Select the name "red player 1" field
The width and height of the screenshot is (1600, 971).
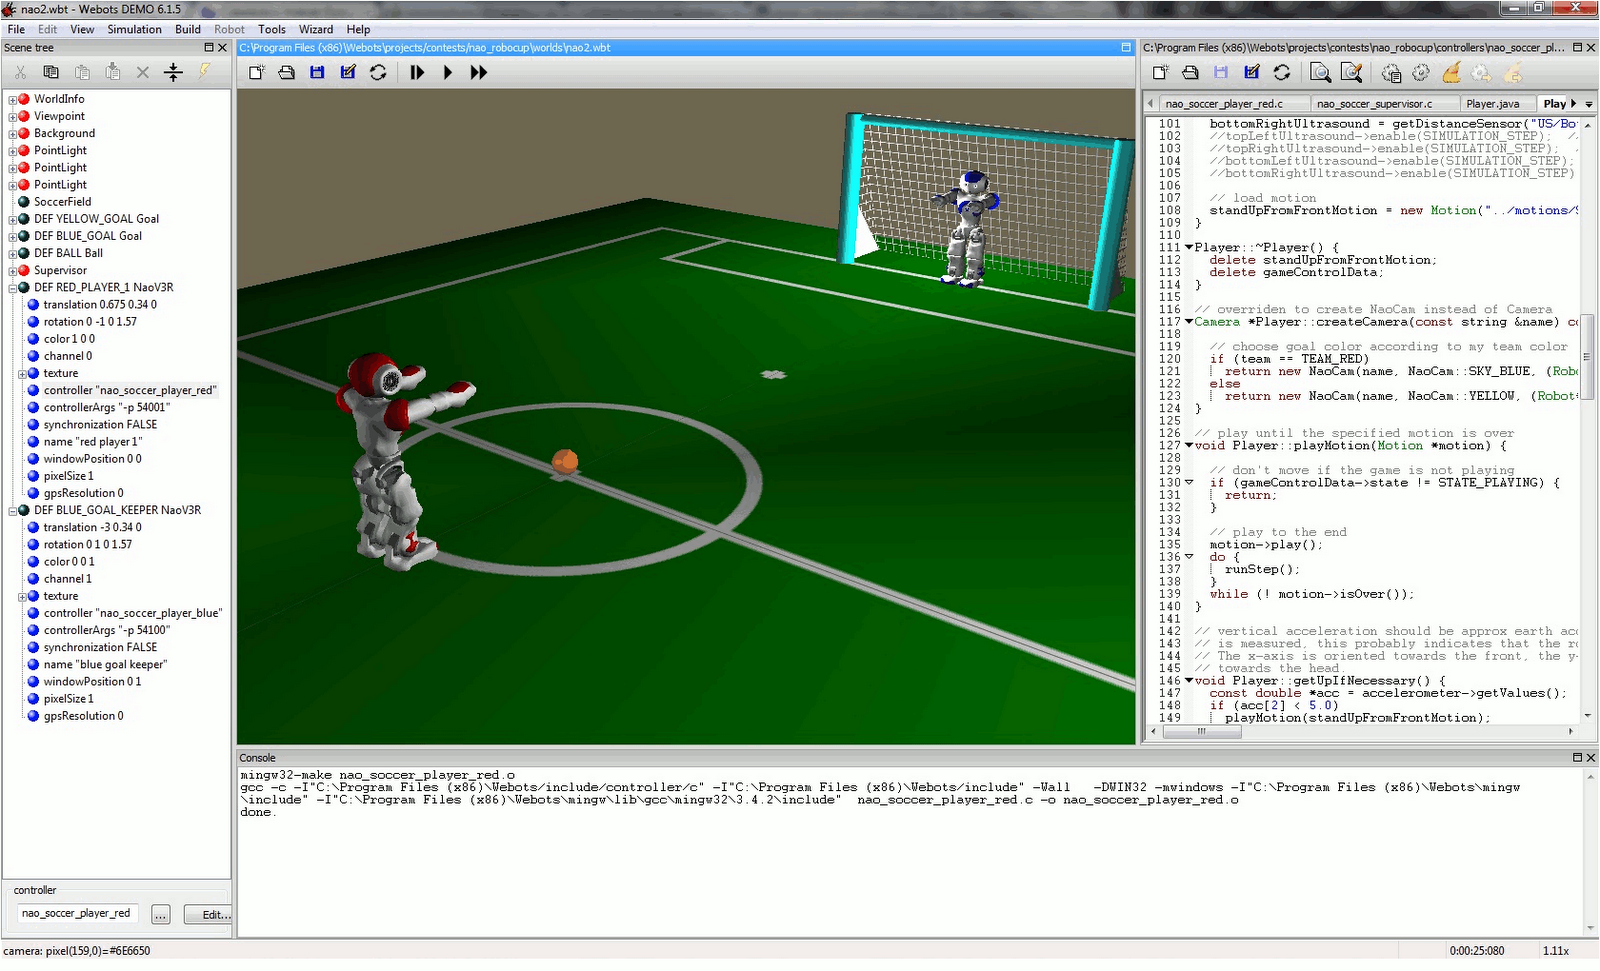(x=92, y=442)
